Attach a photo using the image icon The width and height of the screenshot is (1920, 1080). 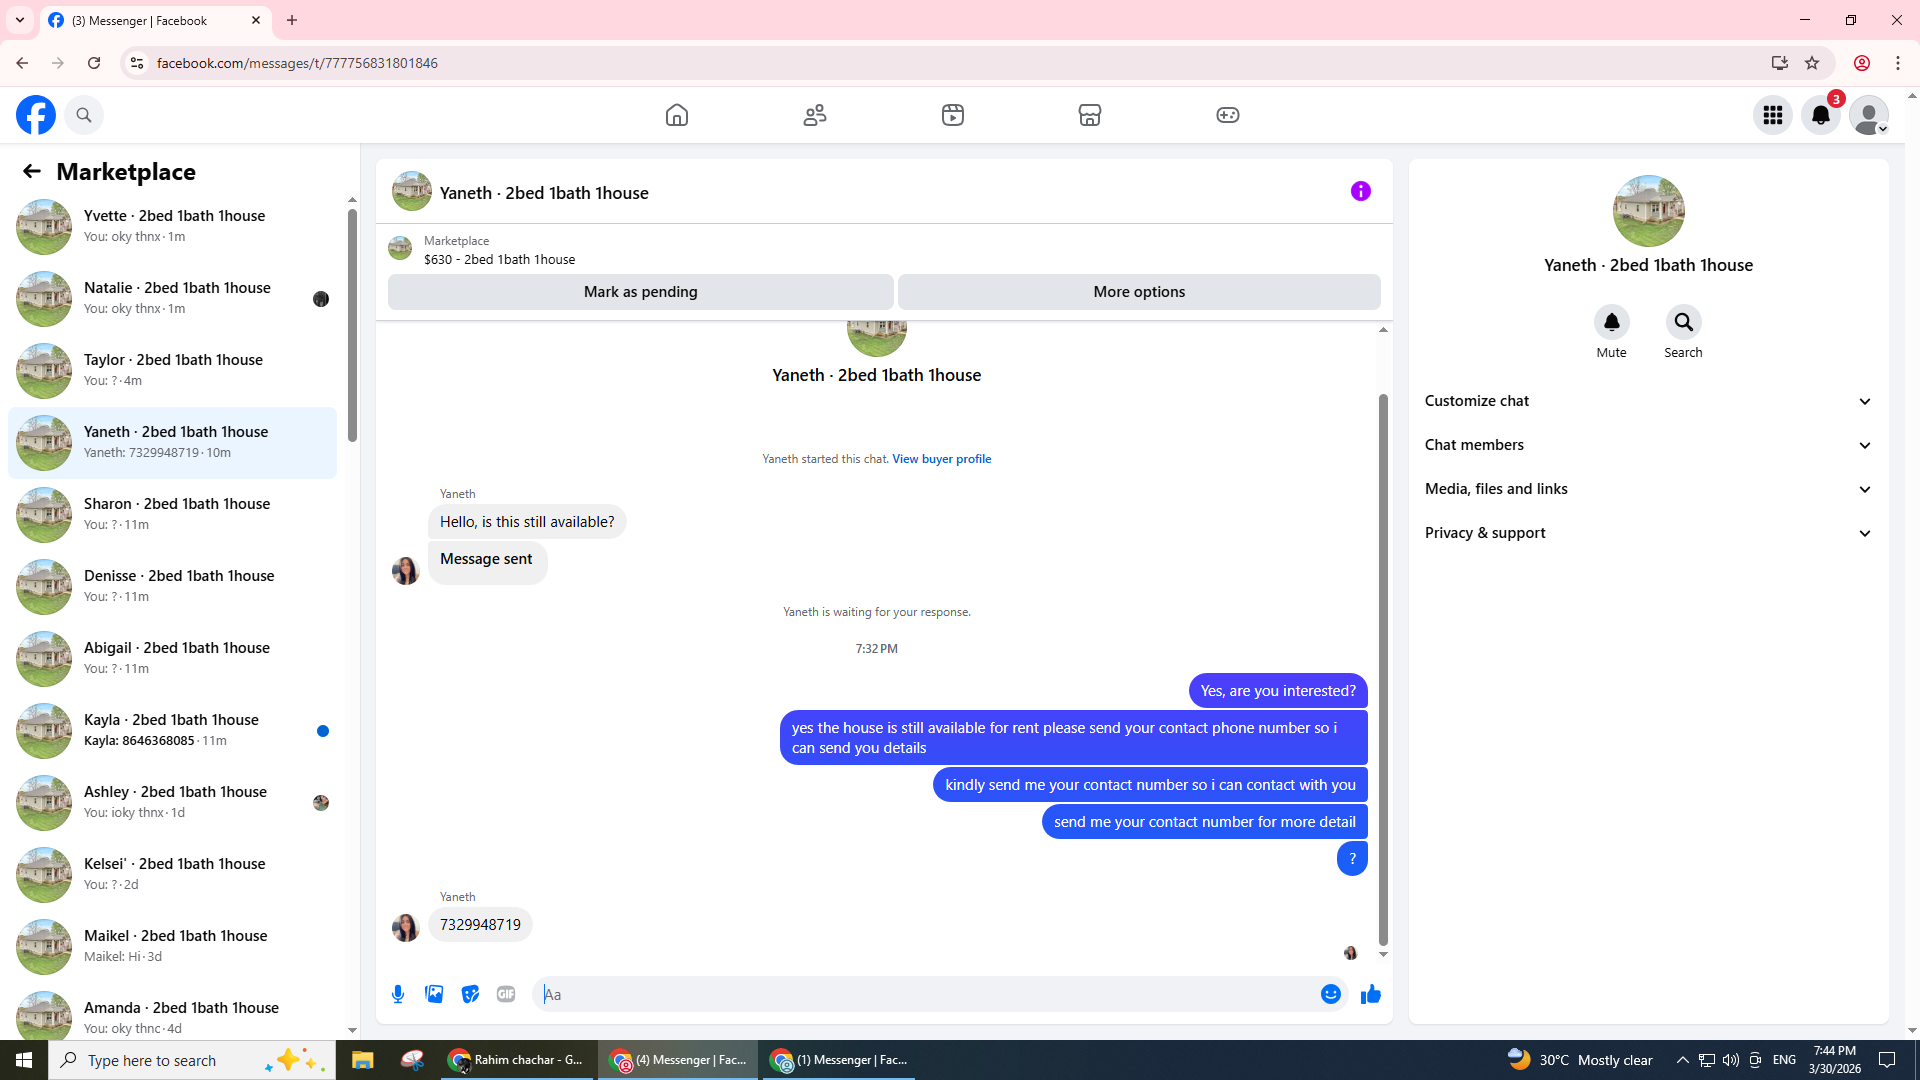pyautogui.click(x=434, y=994)
